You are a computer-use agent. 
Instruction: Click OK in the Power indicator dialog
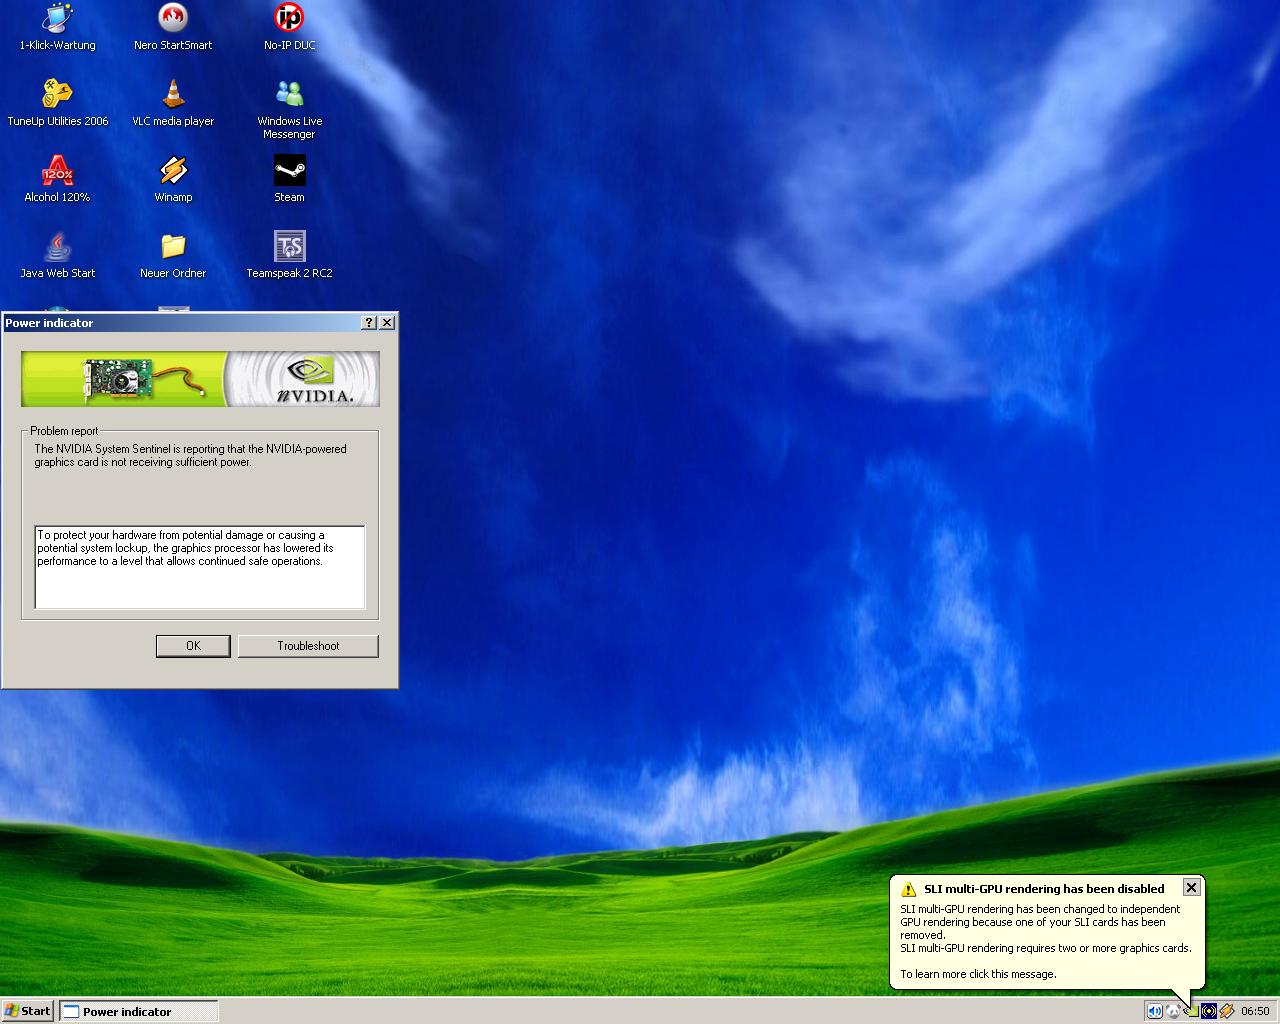193,646
